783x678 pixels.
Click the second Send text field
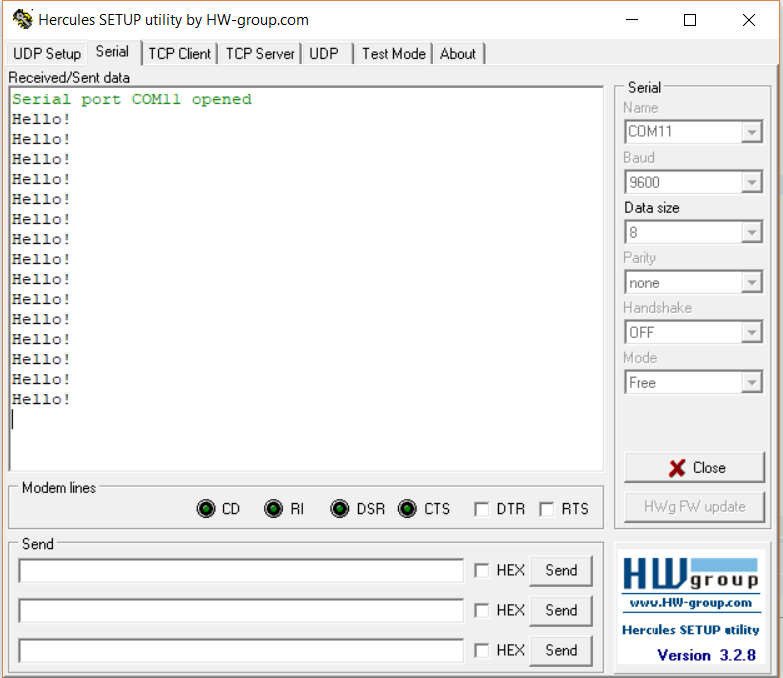tap(241, 611)
